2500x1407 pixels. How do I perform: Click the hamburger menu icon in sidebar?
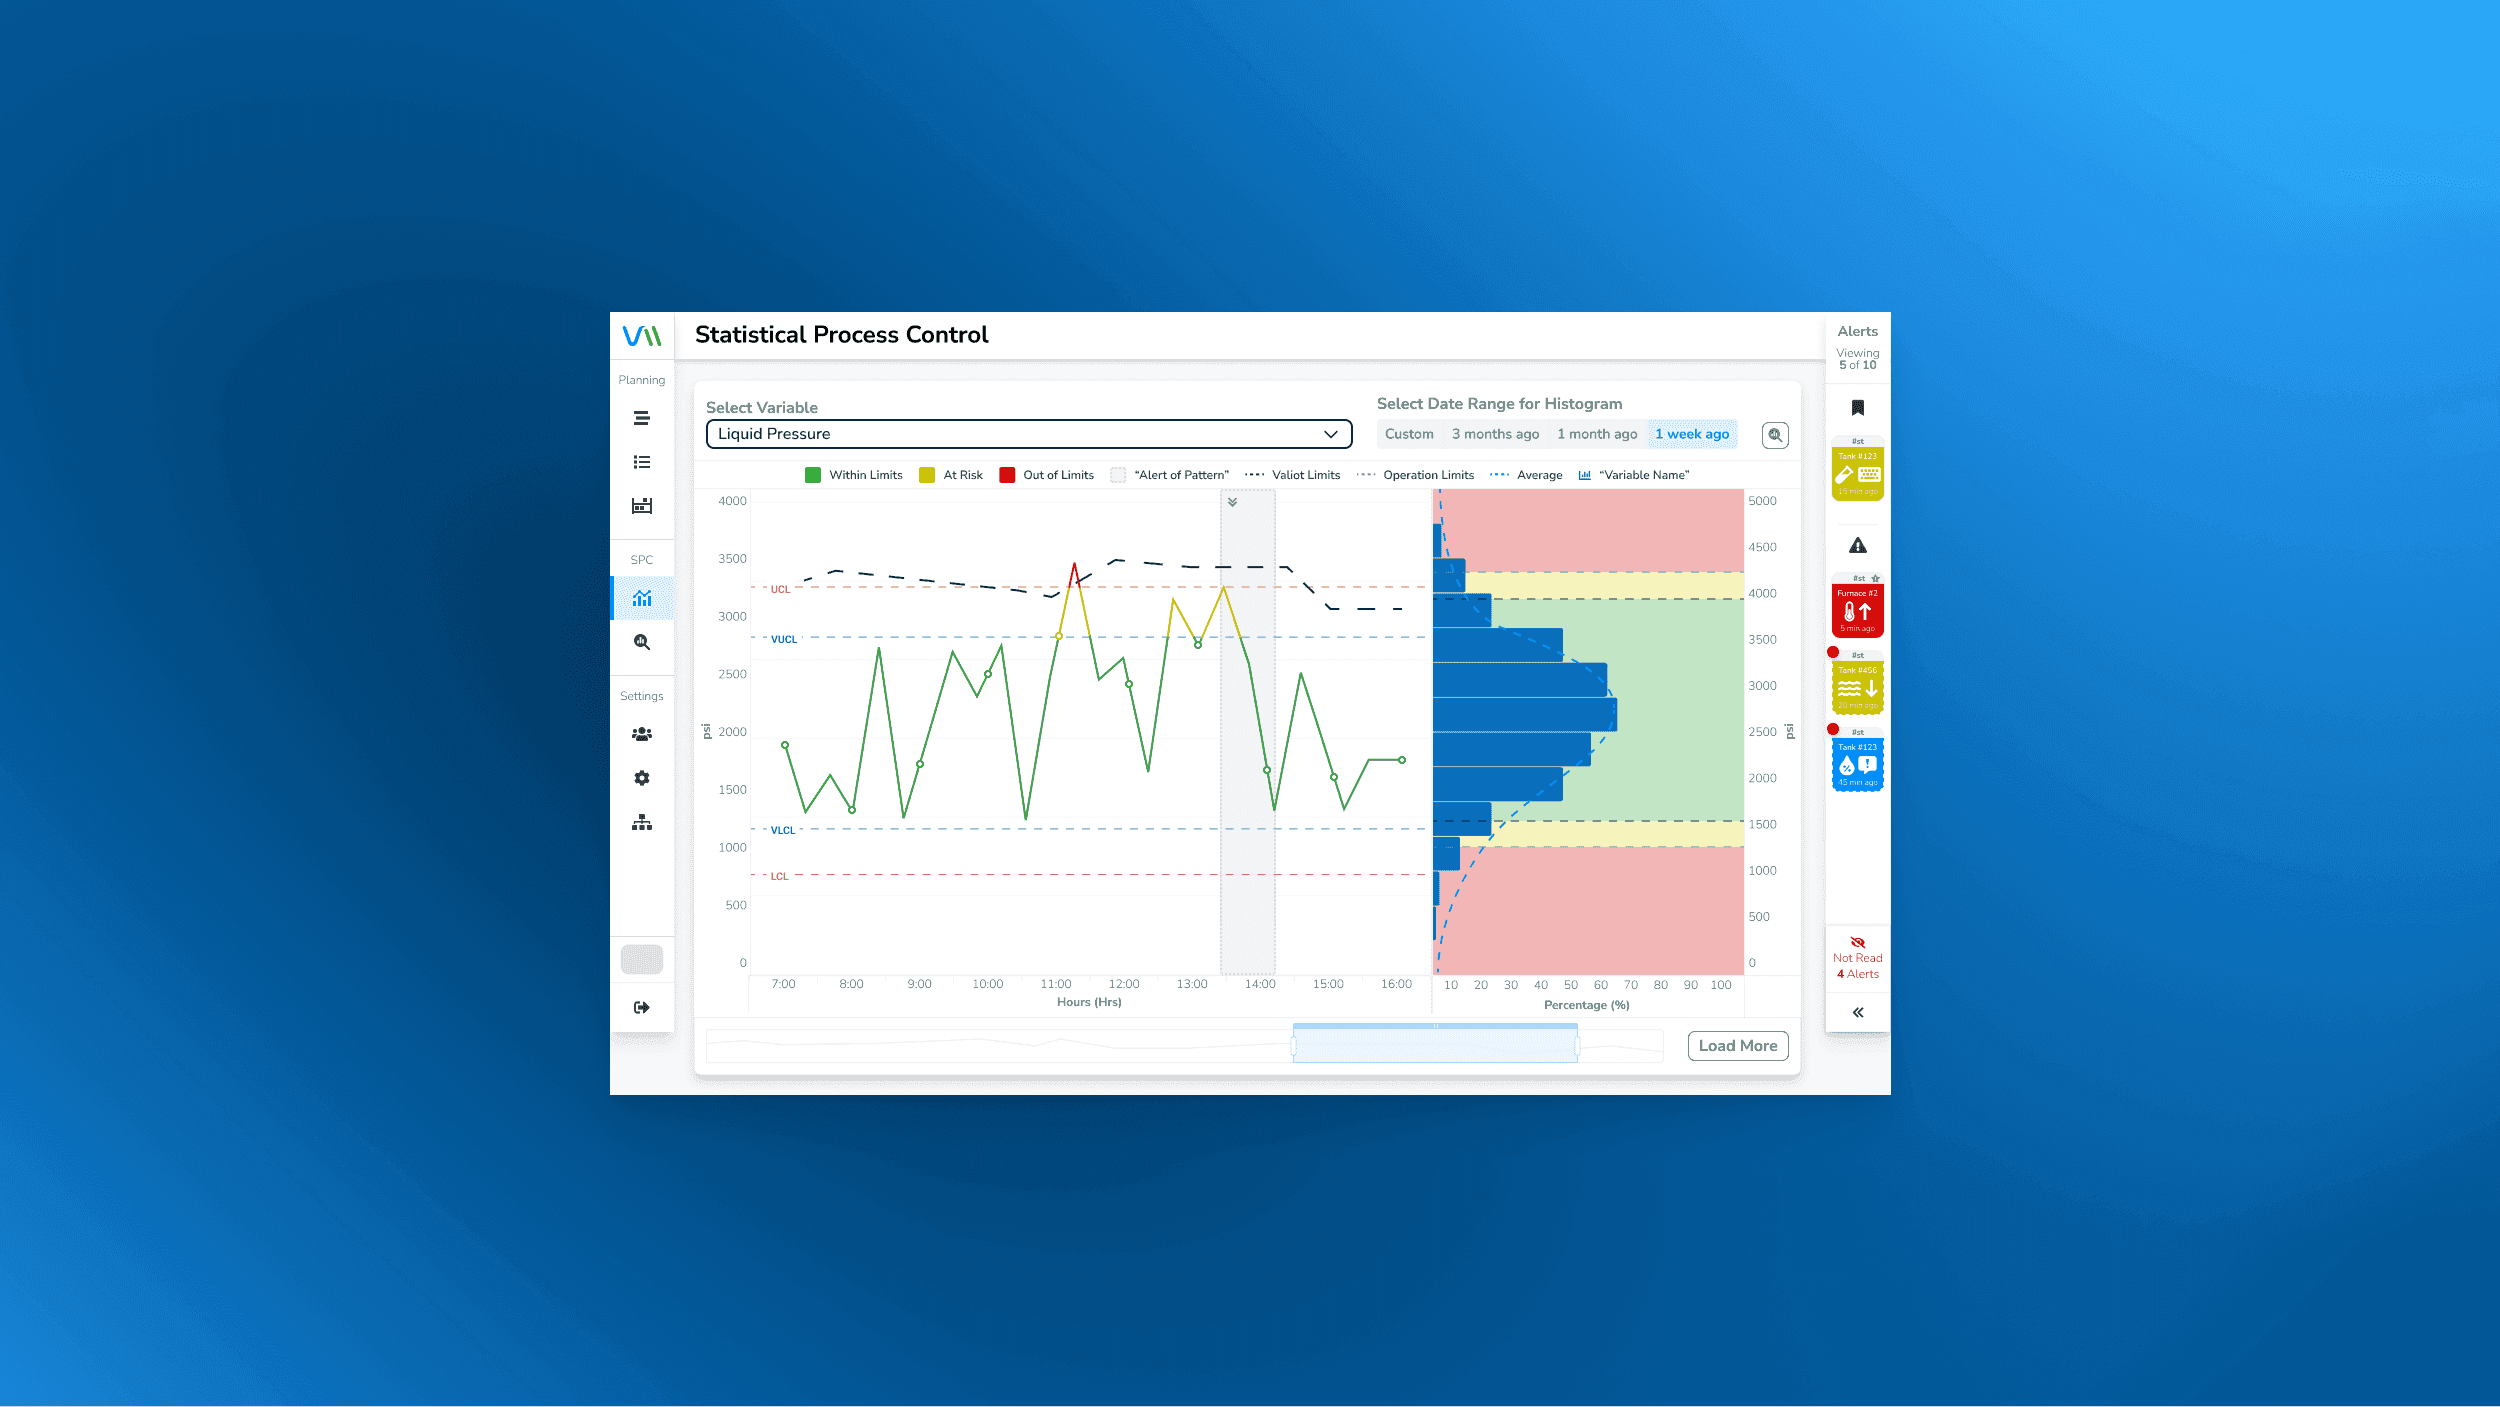point(642,417)
